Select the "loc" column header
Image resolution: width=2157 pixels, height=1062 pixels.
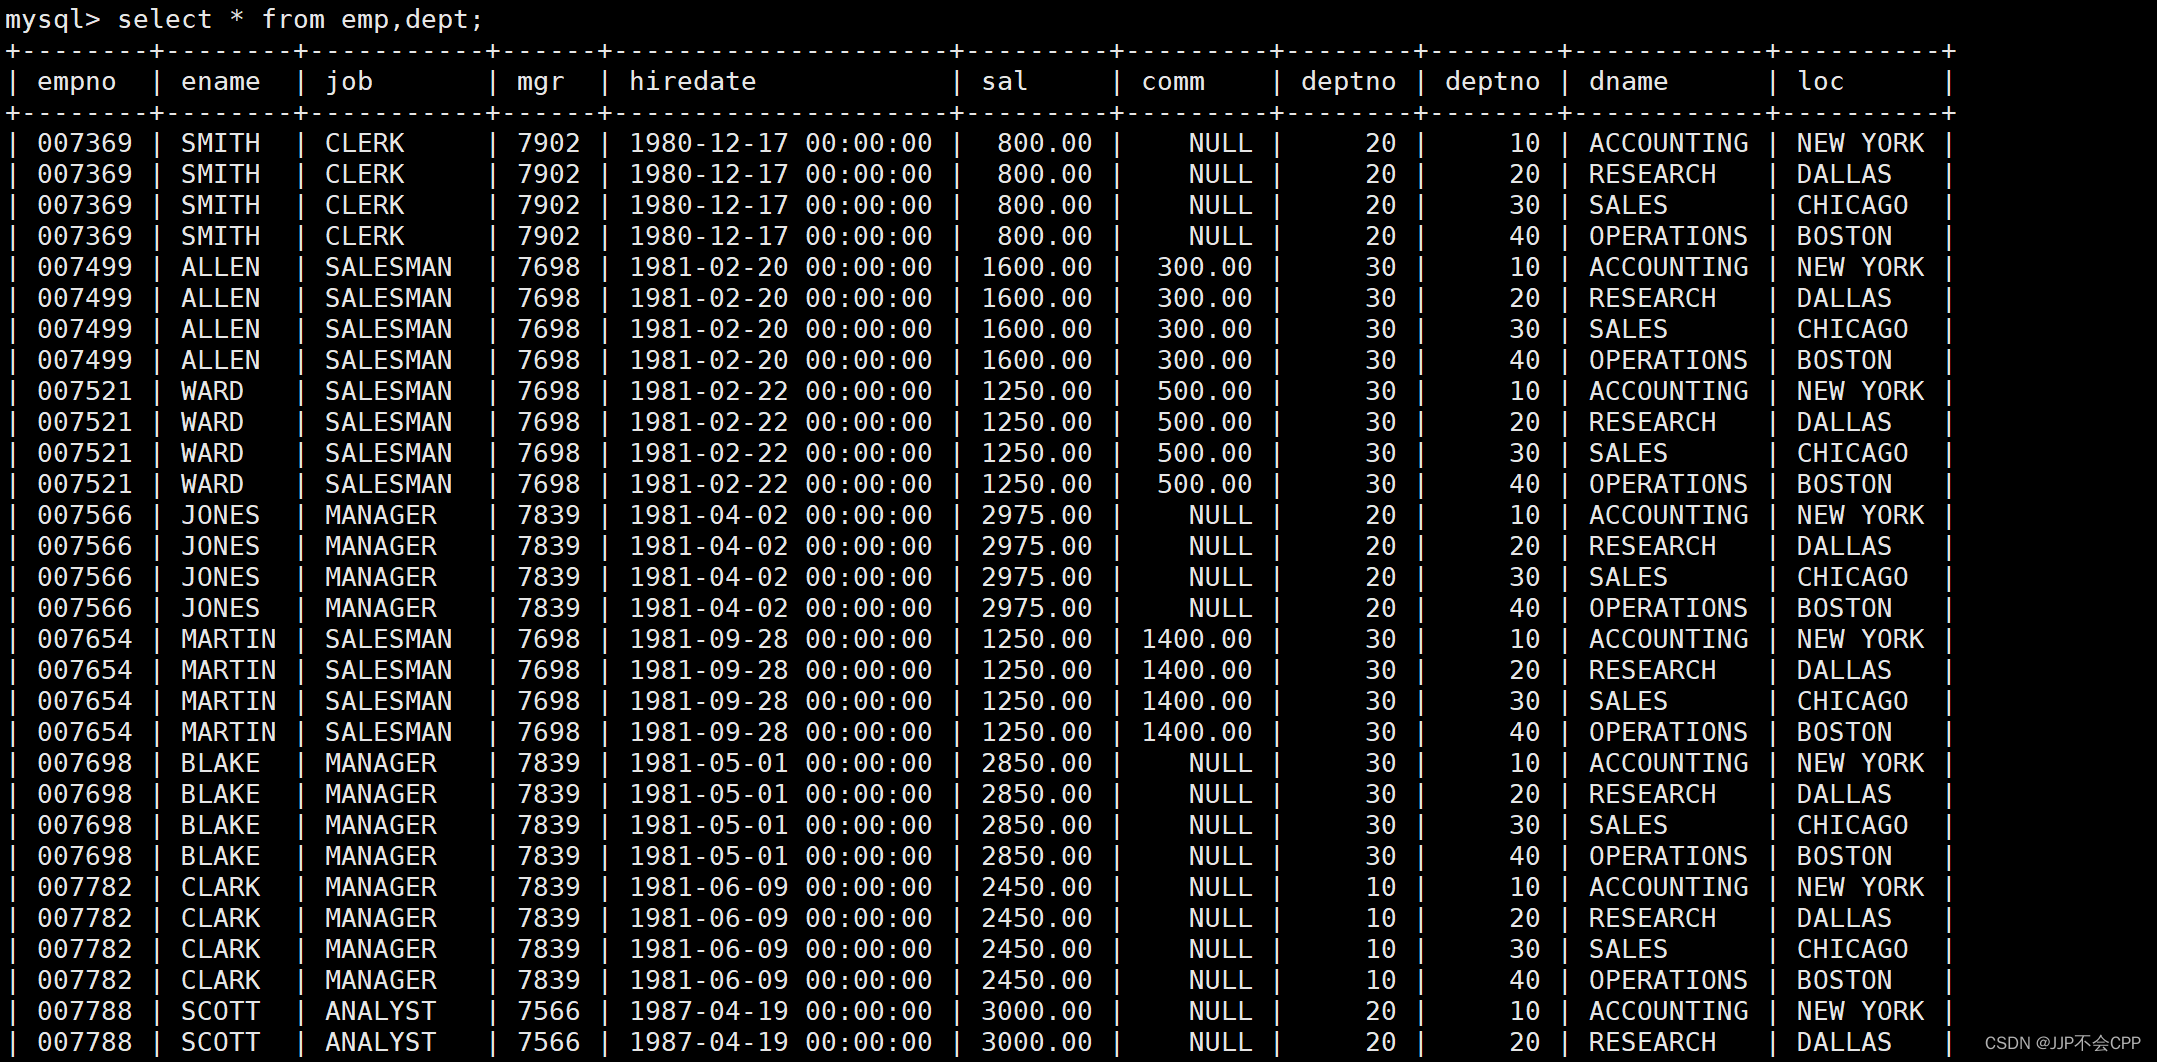pyautogui.click(x=1821, y=81)
